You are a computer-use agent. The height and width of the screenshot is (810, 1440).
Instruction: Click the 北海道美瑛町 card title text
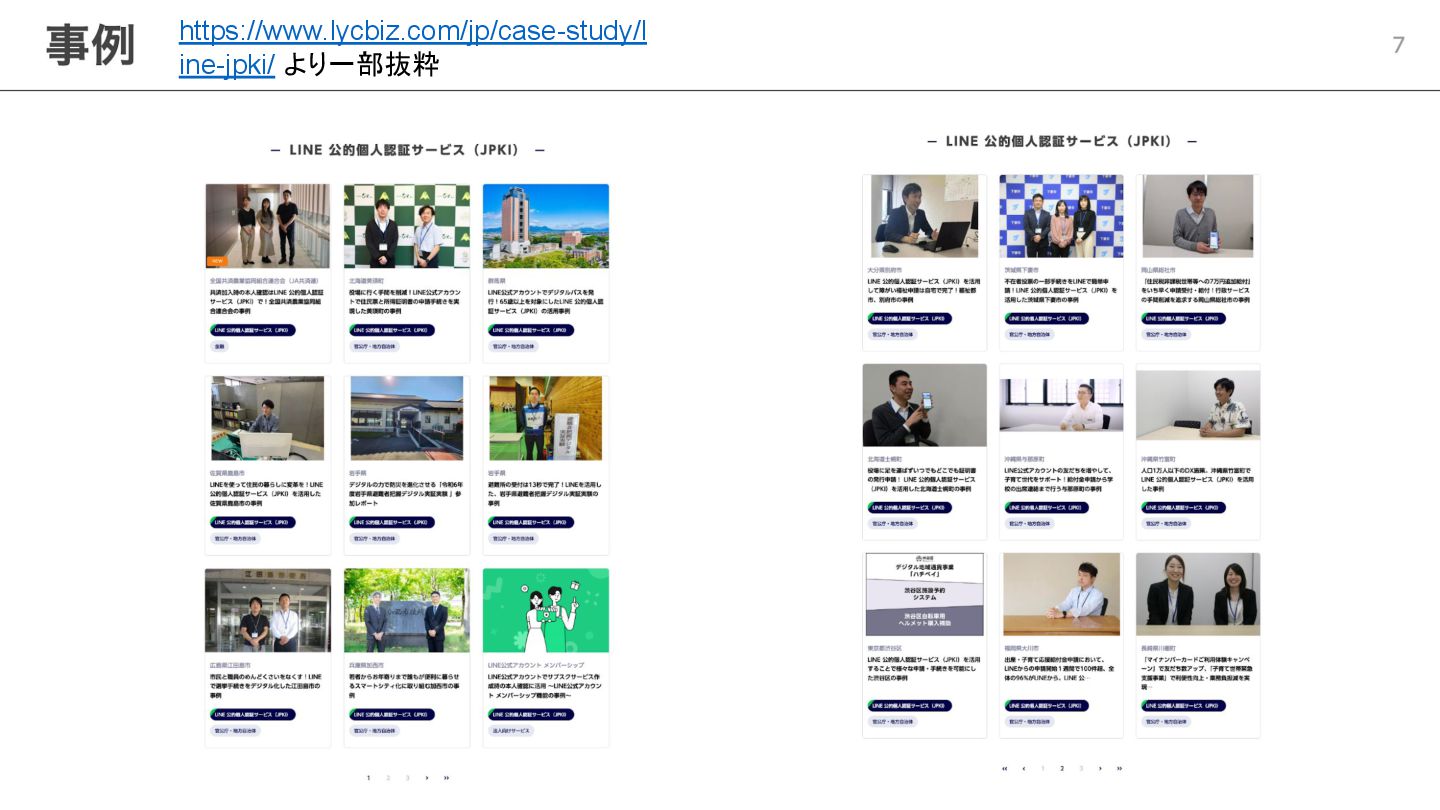[x=406, y=304]
